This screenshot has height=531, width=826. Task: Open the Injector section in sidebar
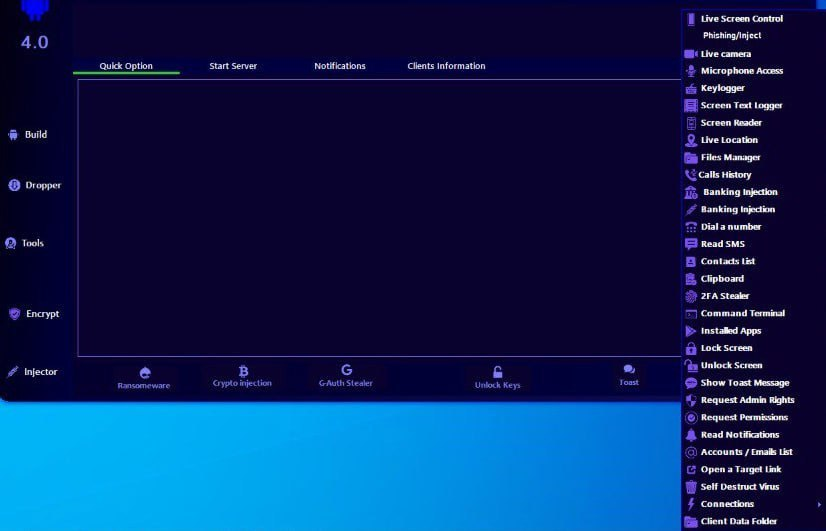[32, 372]
